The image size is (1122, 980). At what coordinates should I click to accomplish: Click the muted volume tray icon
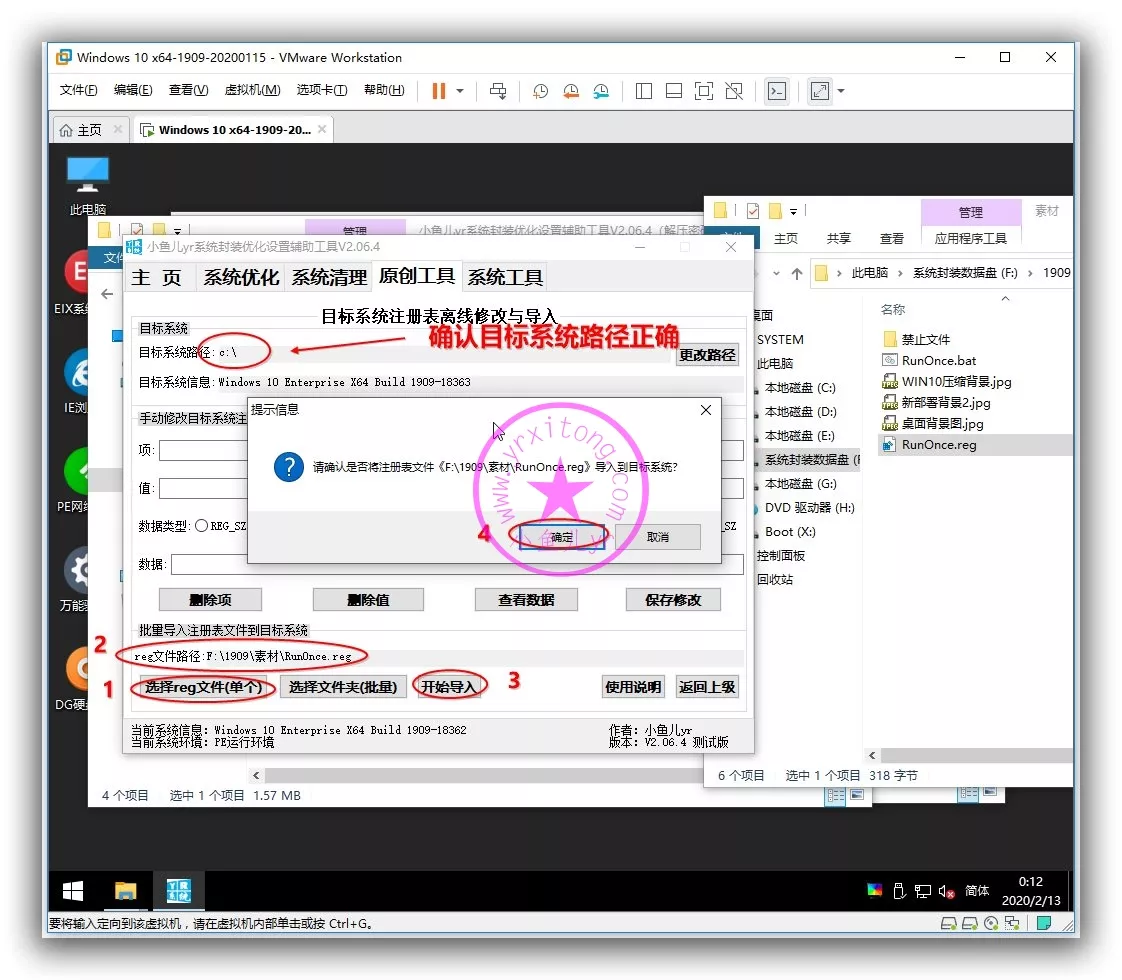coord(943,891)
